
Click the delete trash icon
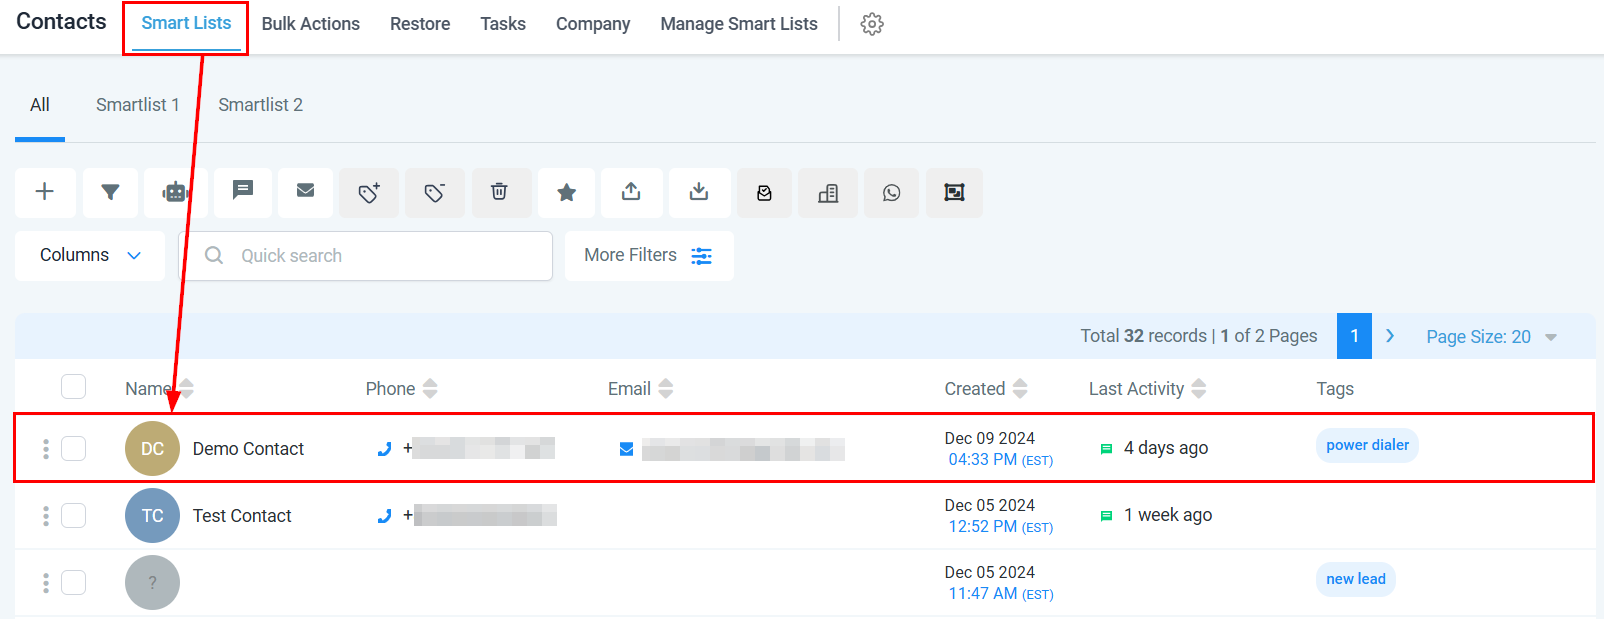click(499, 192)
